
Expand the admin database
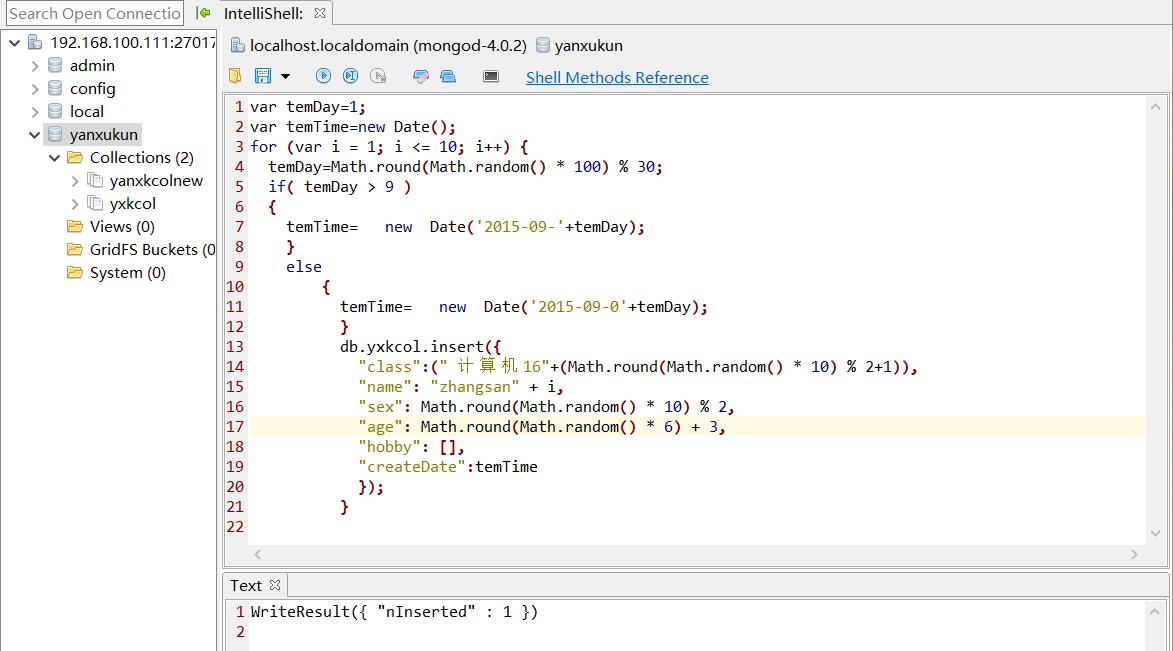[34, 66]
